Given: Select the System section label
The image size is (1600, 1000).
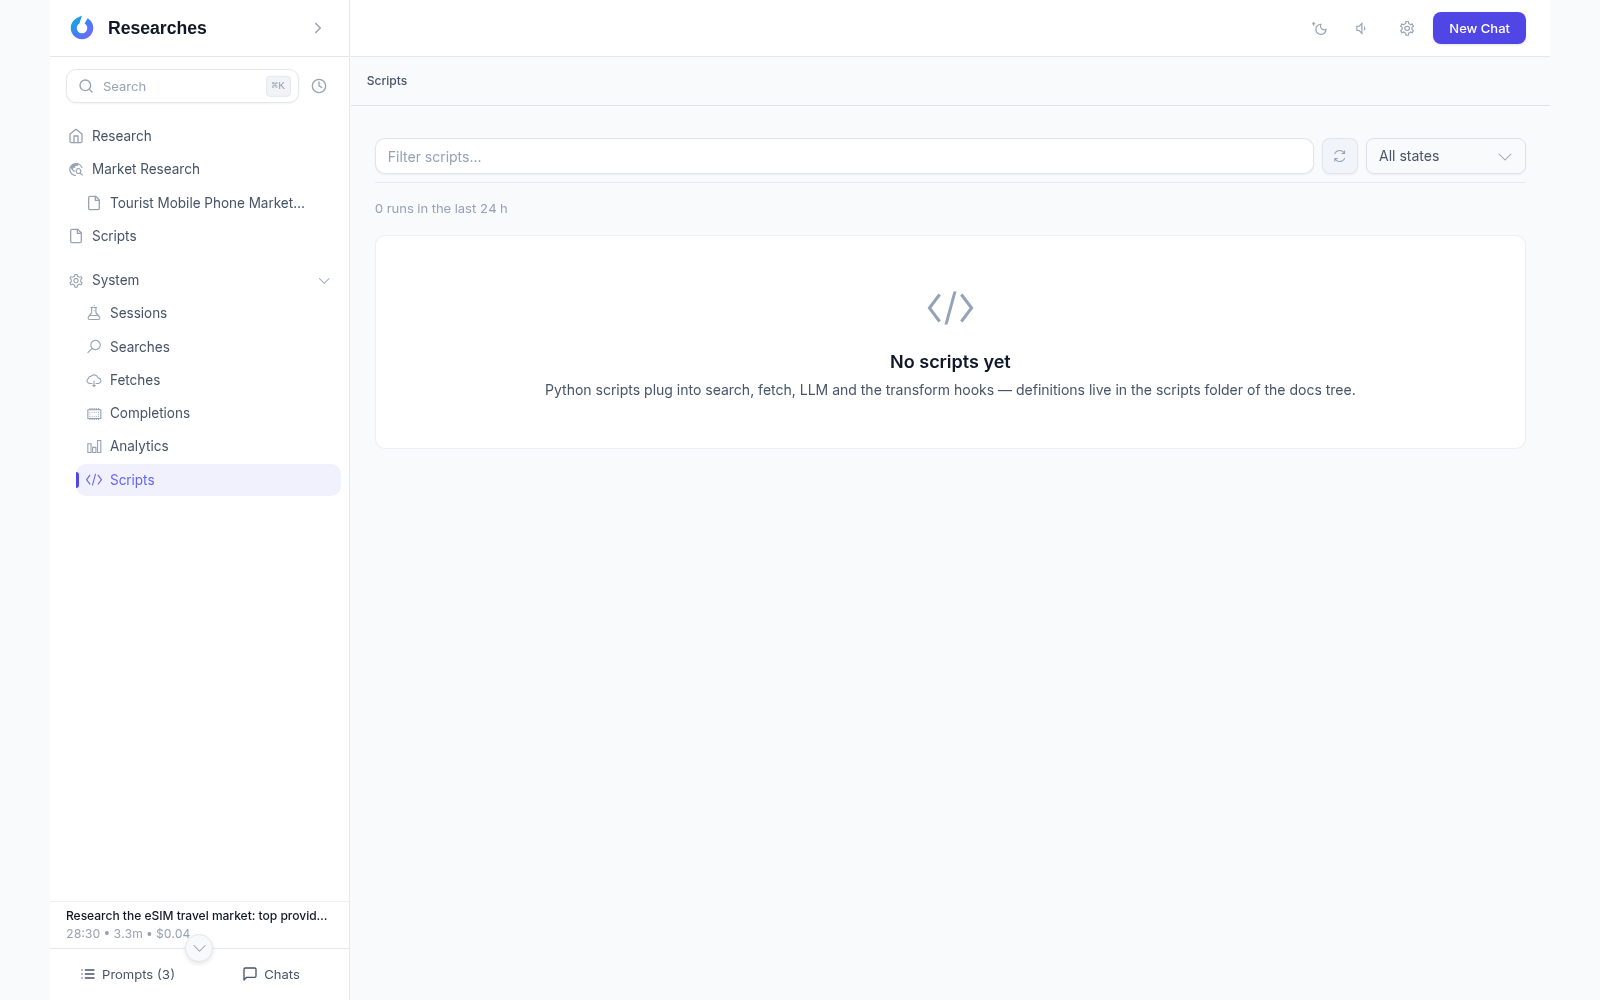Looking at the screenshot, I should 115,280.
